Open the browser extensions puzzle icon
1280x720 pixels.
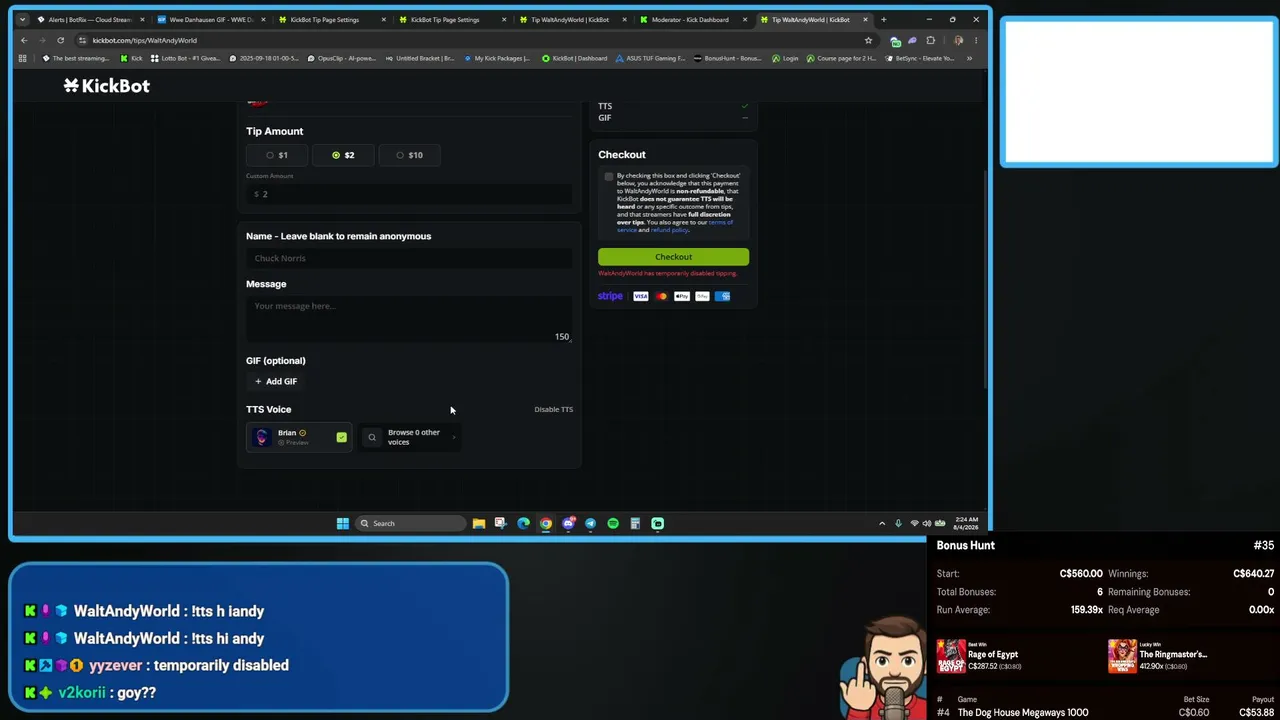[930, 40]
